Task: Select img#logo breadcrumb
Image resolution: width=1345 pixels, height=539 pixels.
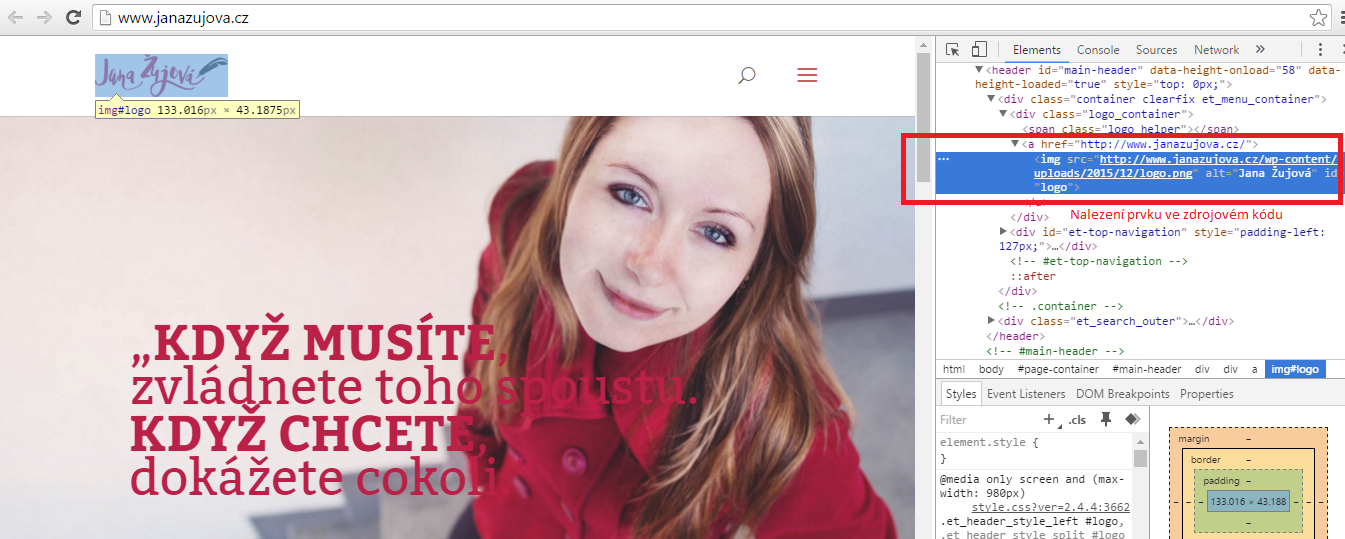Action: click(x=1294, y=369)
